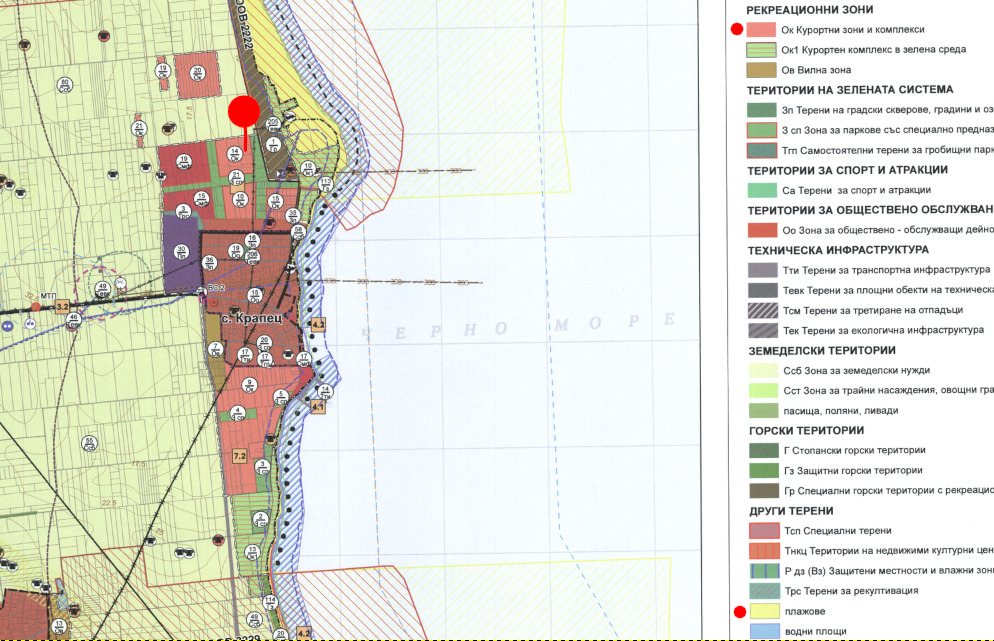Click the large red location pin on the map
994x641 pixels.
(x=244, y=112)
